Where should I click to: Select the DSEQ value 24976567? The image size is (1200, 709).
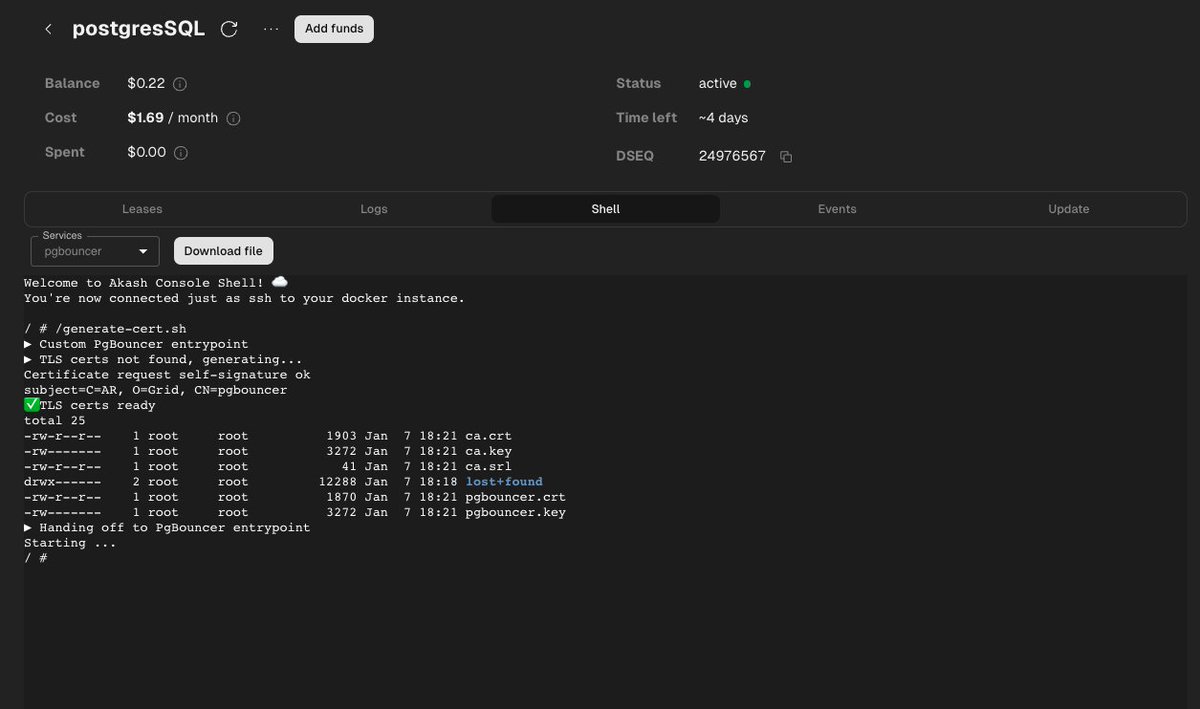coord(732,156)
